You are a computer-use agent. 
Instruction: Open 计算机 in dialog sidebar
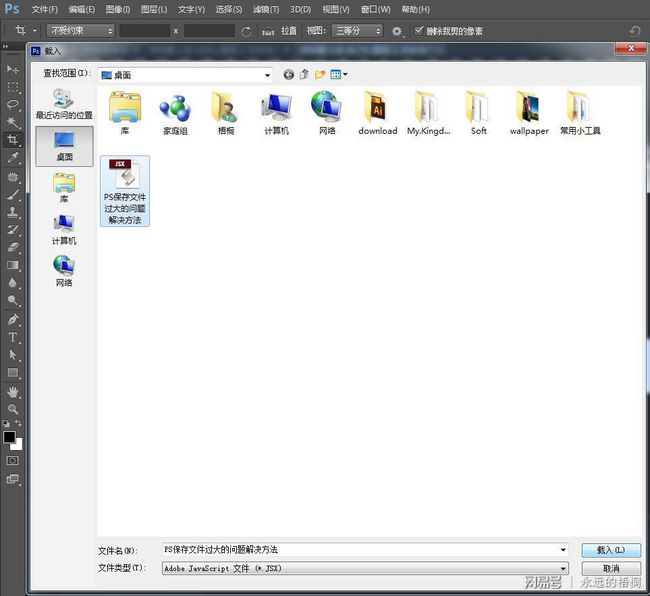coord(64,229)
